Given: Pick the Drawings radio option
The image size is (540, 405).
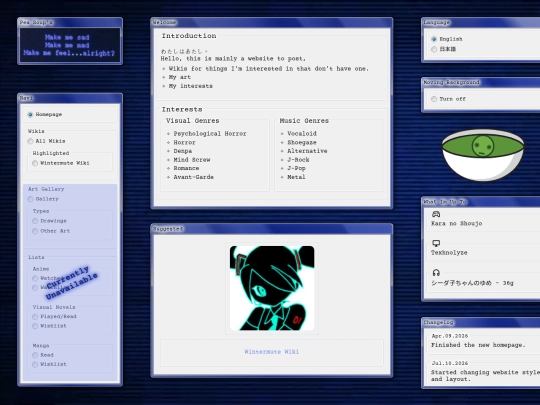Looking at the screenshot, I should pyautogui.click(x=35, y=221).
